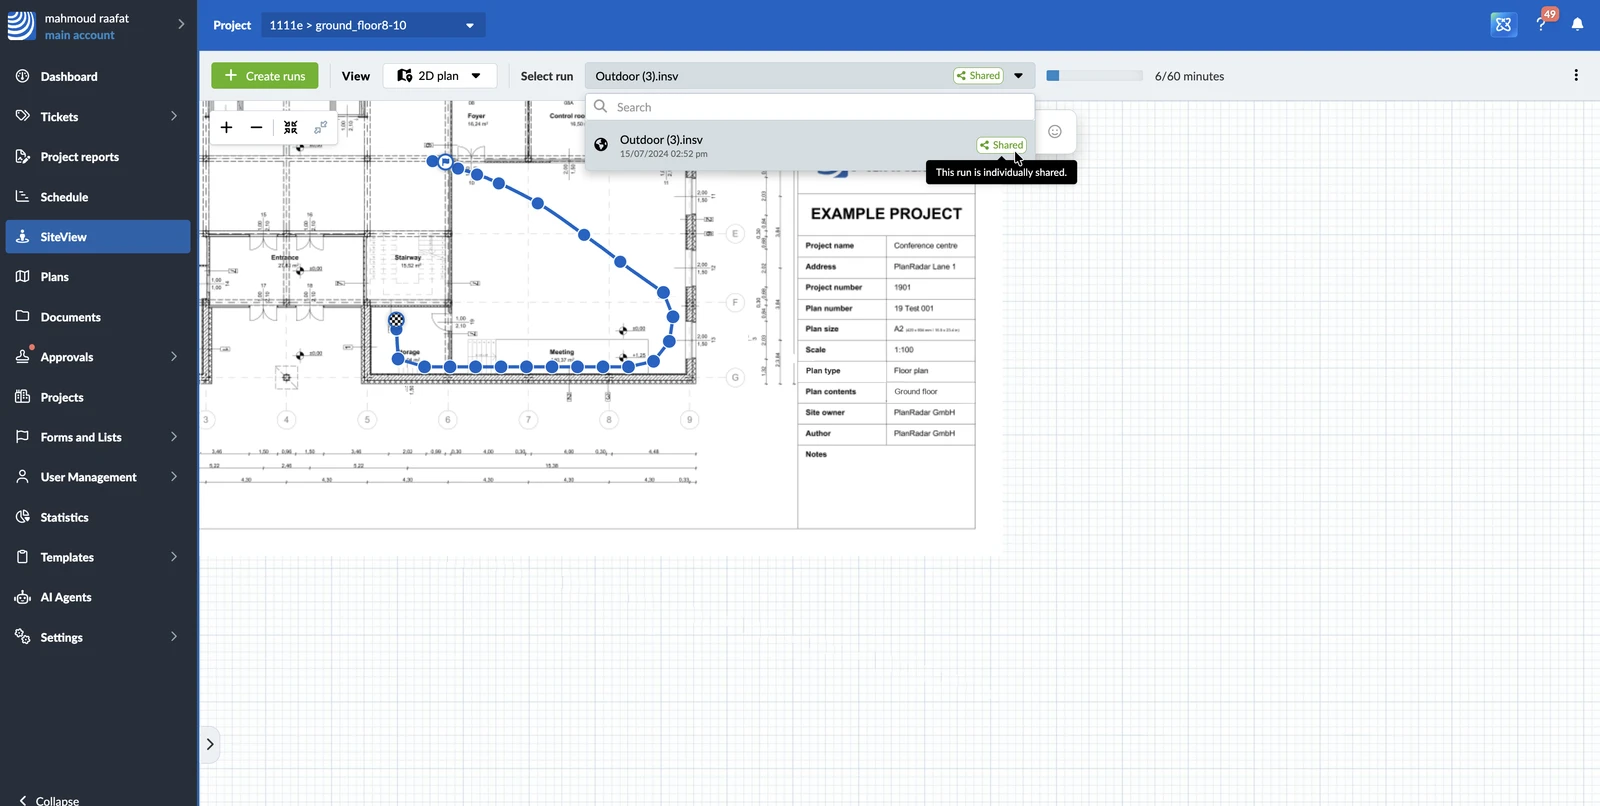Click the green Shared badge in run list
The width and height of the screenshot is (1600, 806).
[1001, 145]
